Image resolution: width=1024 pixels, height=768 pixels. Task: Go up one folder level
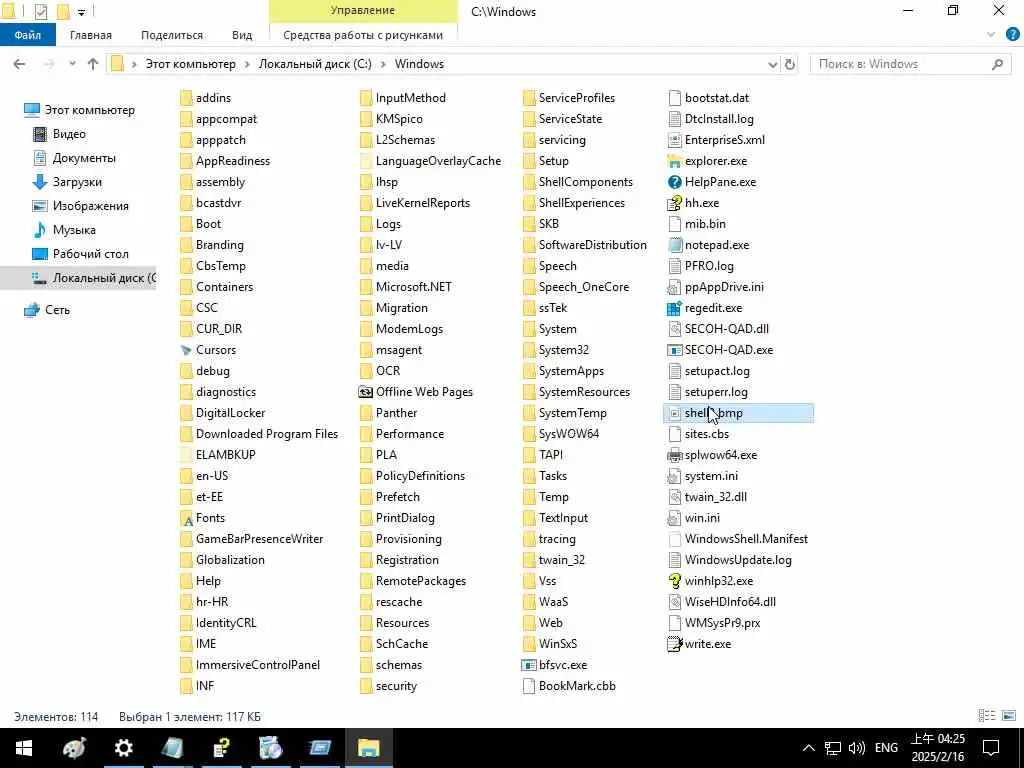pos(93,64)
